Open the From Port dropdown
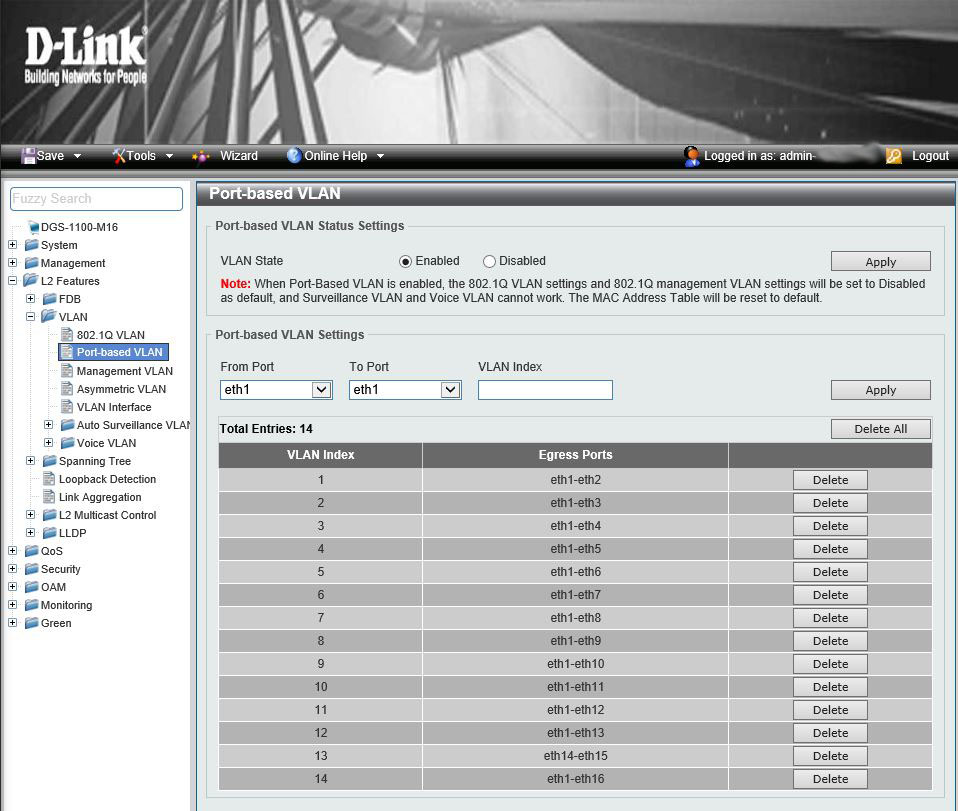This screenshot has height=811, width=958. pyautogui.click(x=276, y=390)
